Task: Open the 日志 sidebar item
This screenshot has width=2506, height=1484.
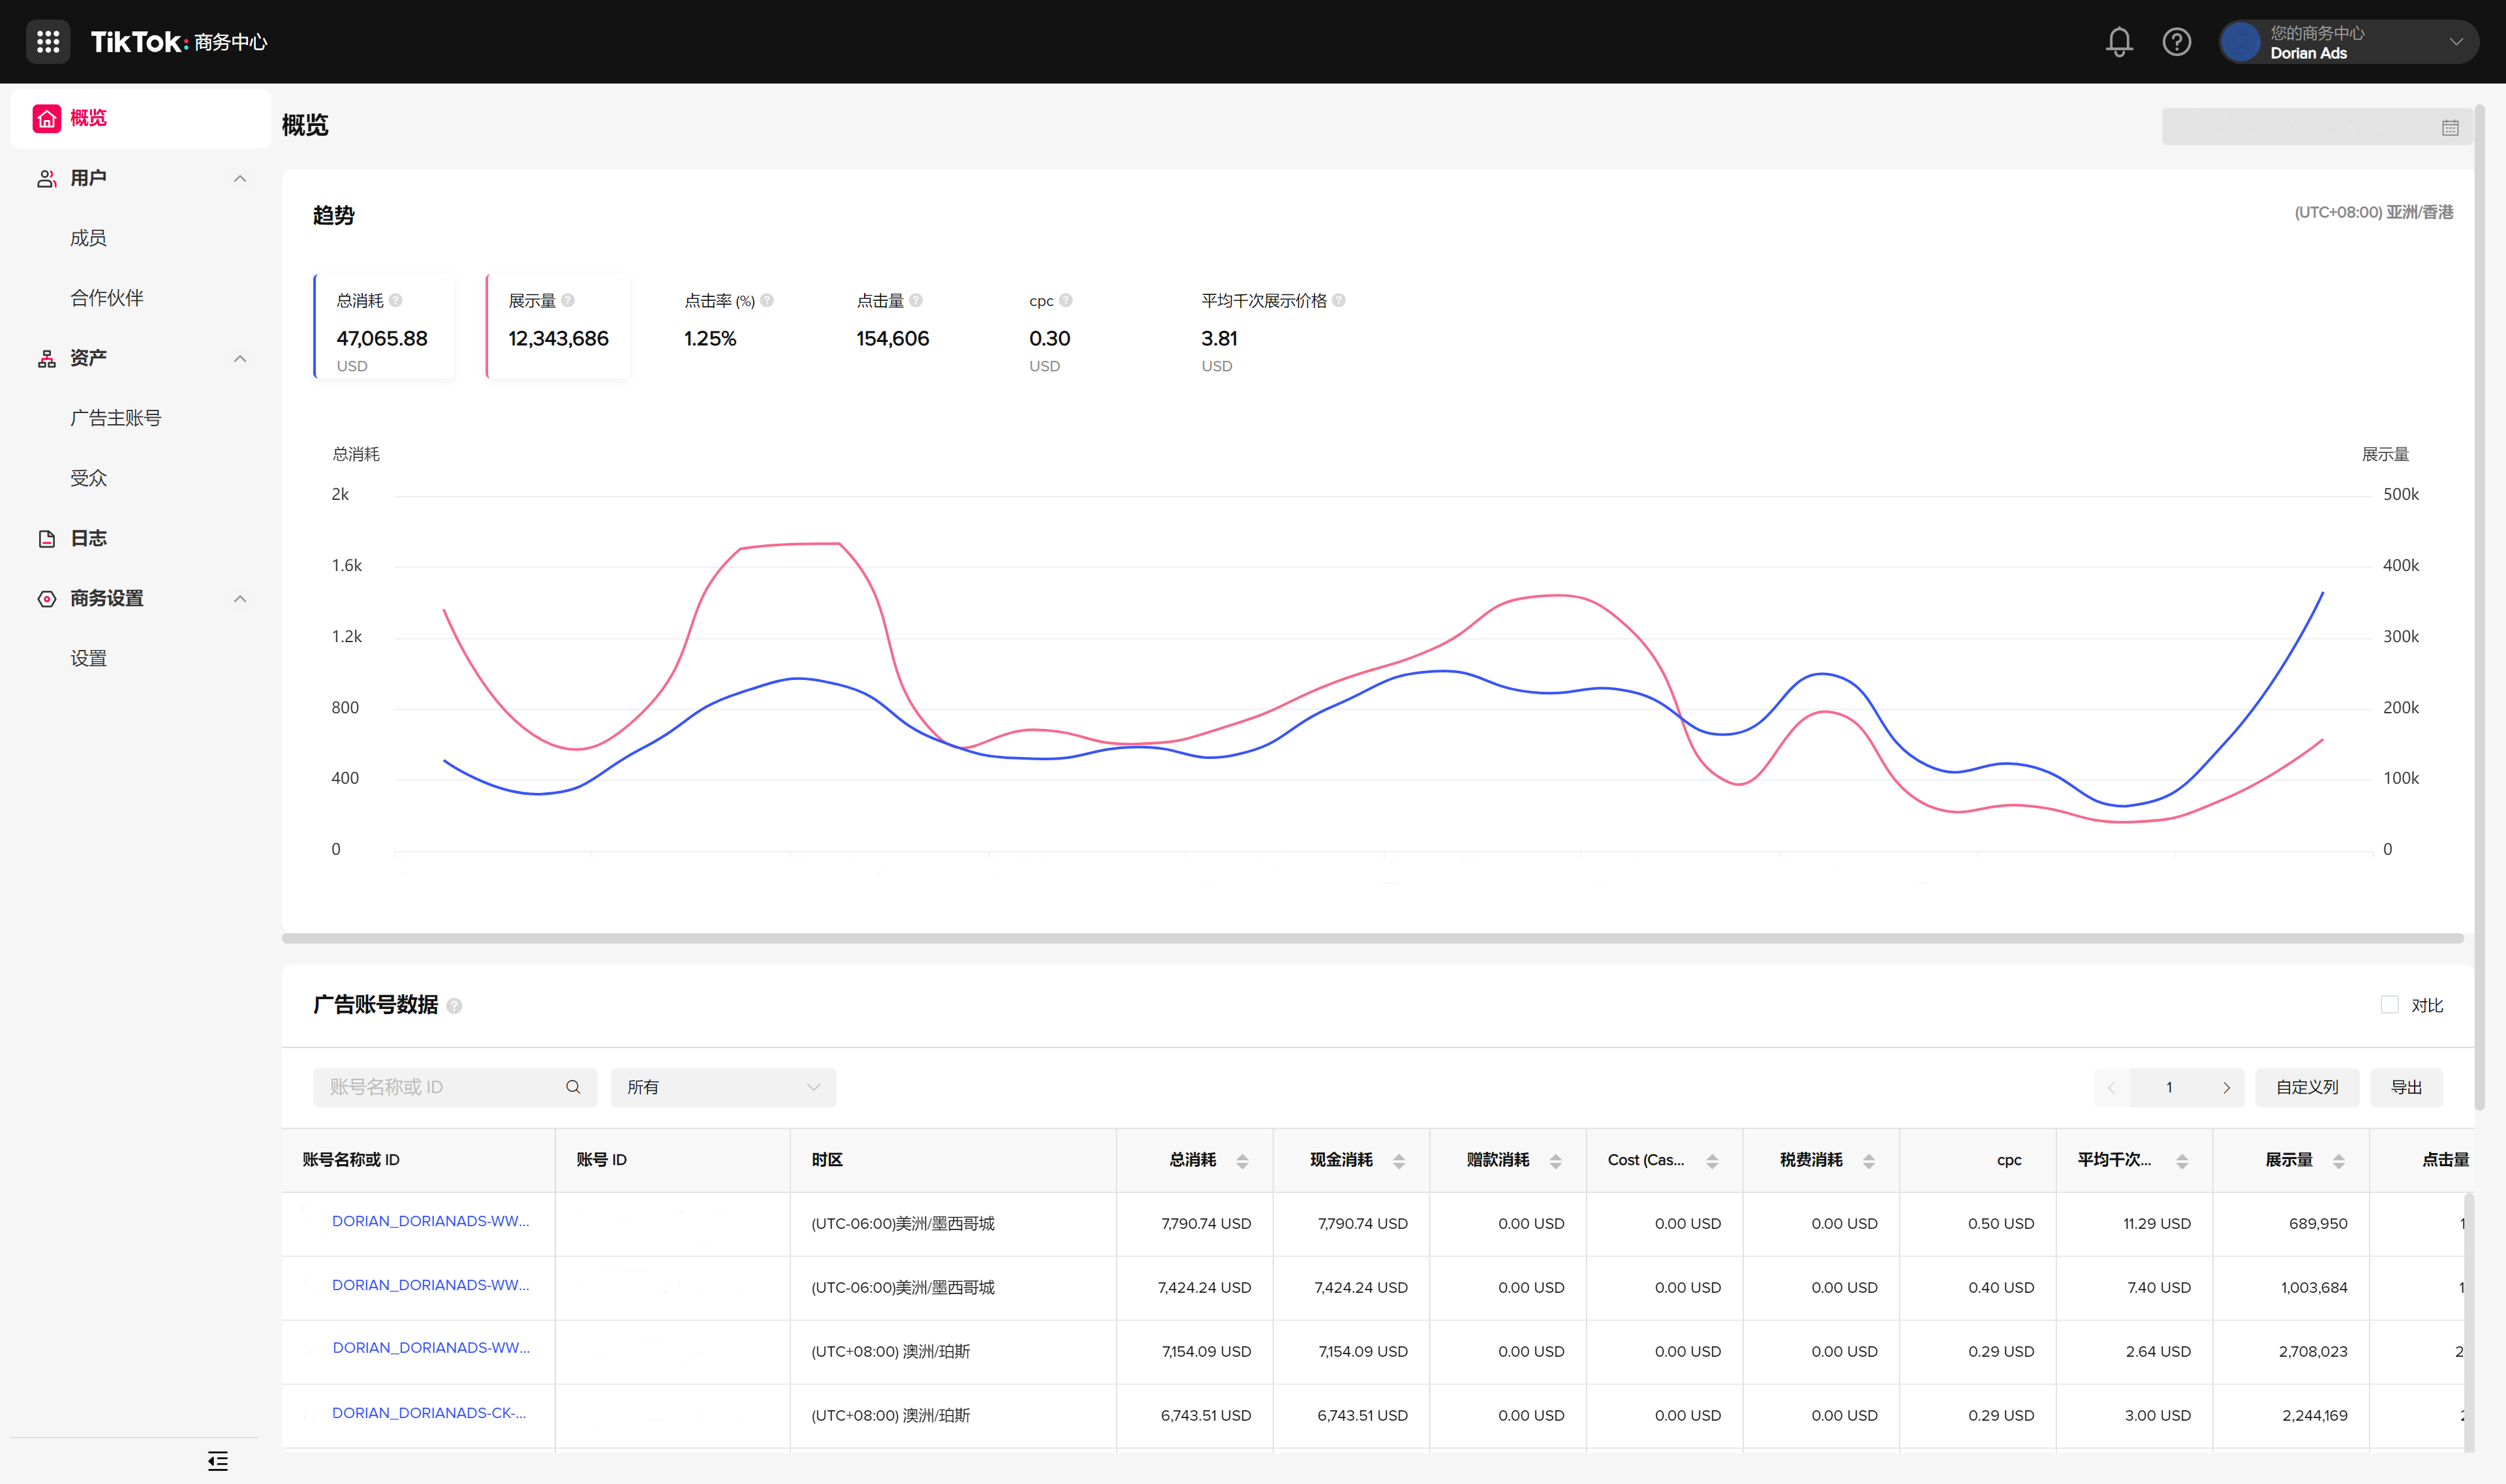Action: [x=88, y=538]
